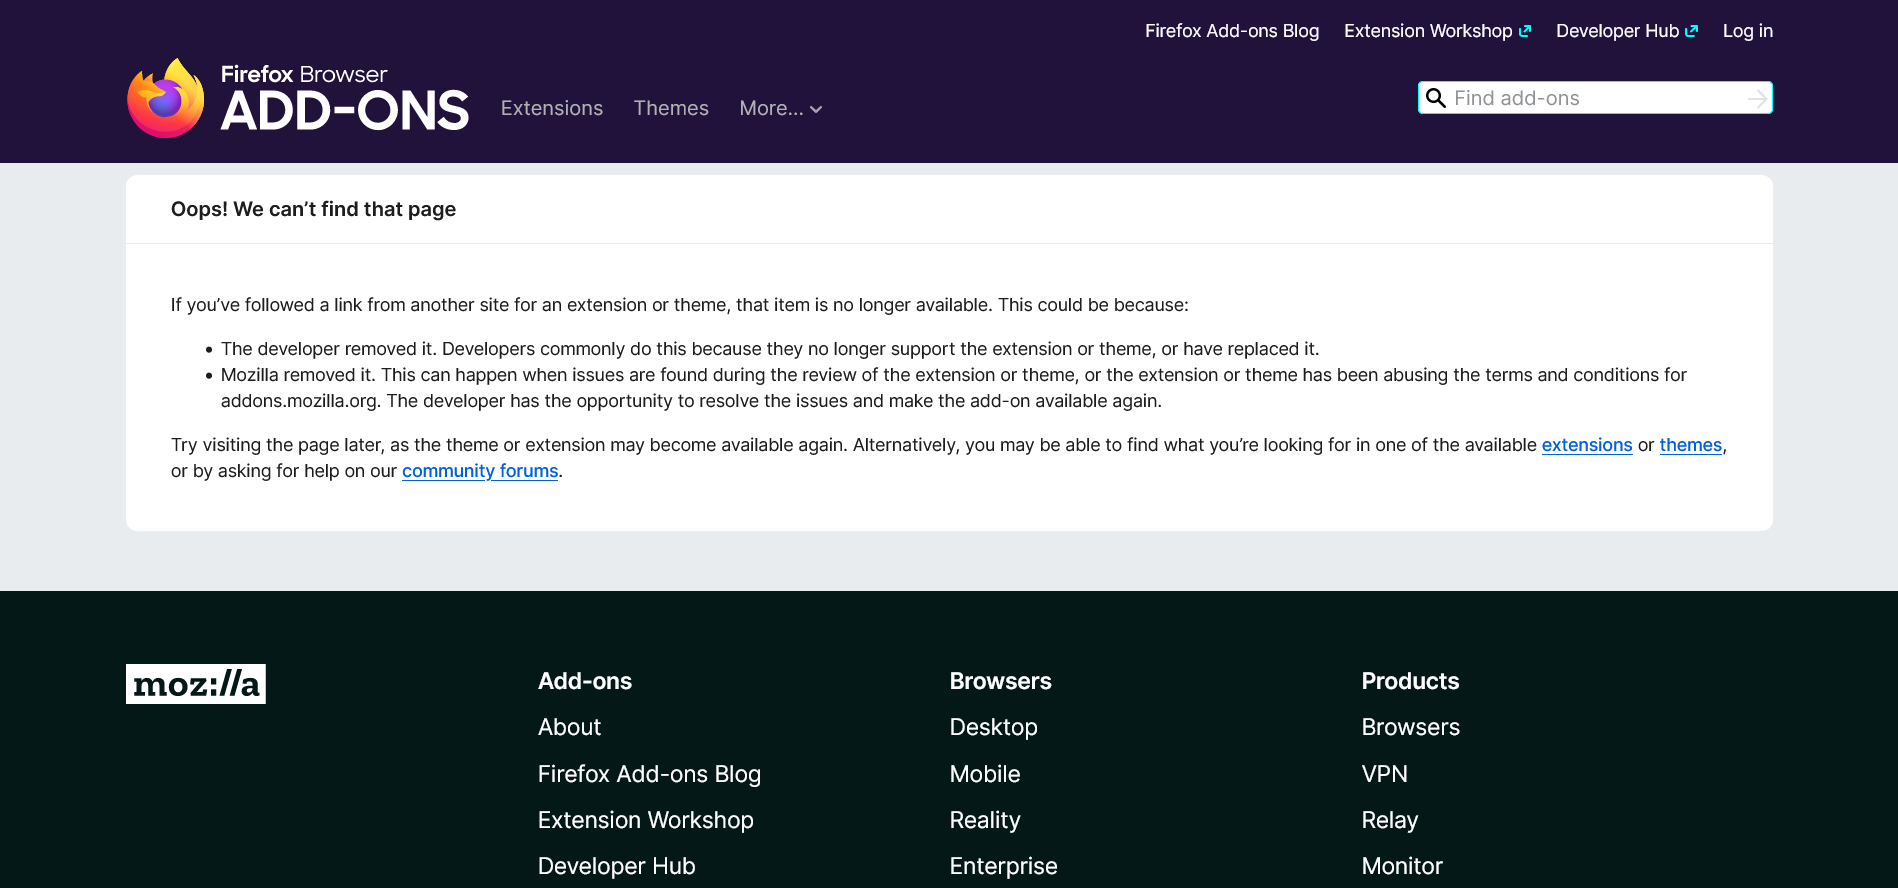The height and width of the screenshot is (888, 1898).
Task: Open the Themes nav item
Action: point(671,108)
